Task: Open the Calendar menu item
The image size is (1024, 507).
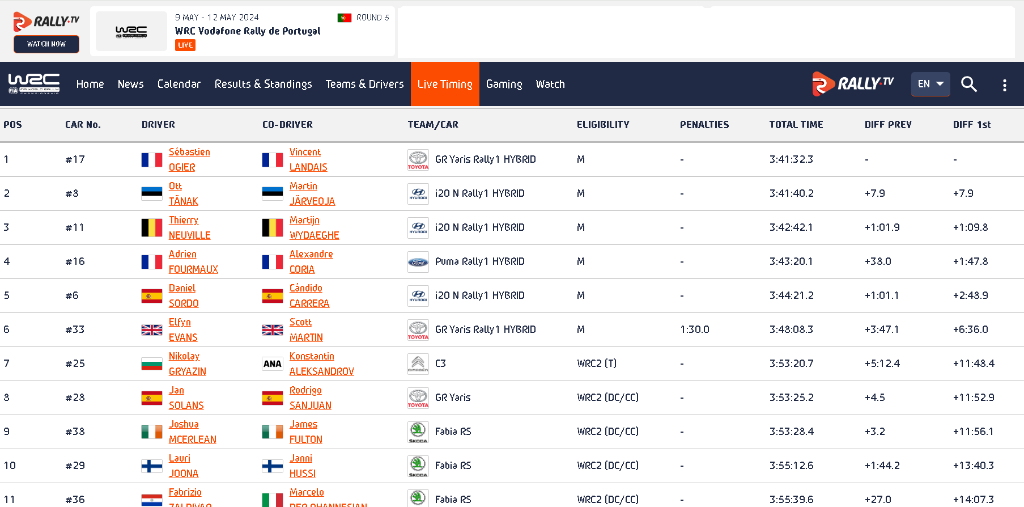Action: (x=179, y=84)
